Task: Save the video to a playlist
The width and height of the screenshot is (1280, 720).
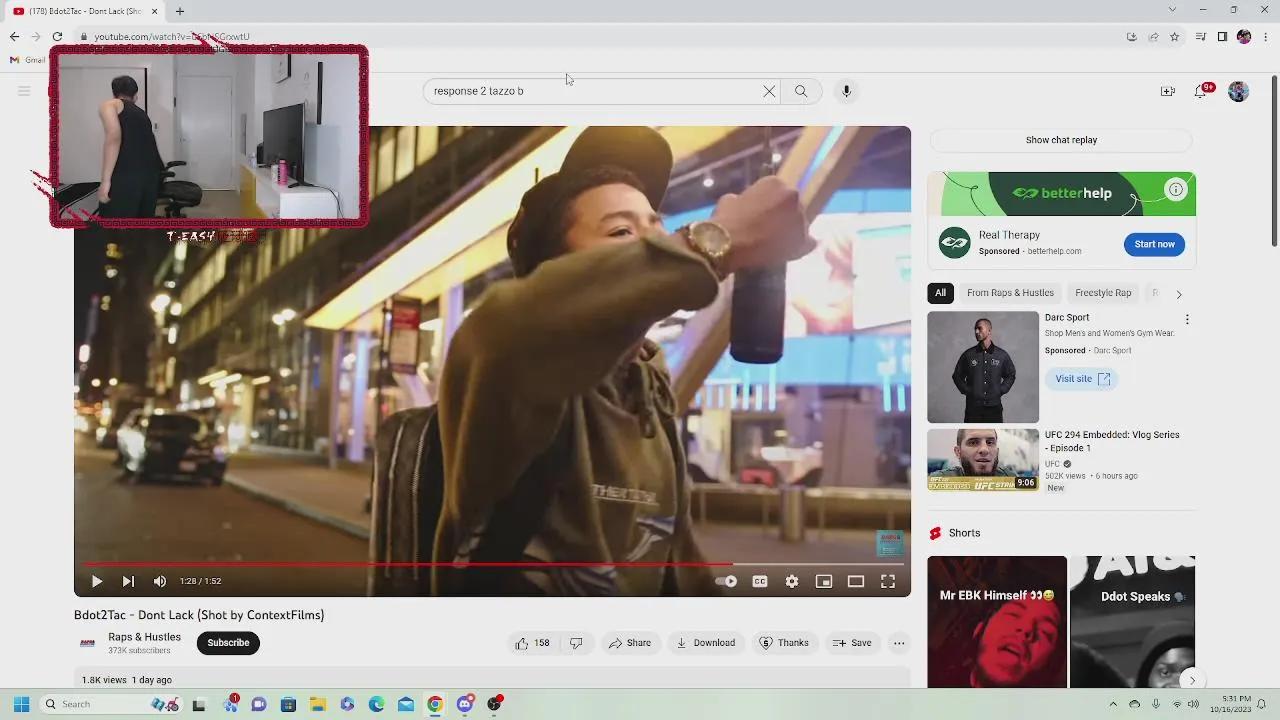Action: [x=852, y=643]
